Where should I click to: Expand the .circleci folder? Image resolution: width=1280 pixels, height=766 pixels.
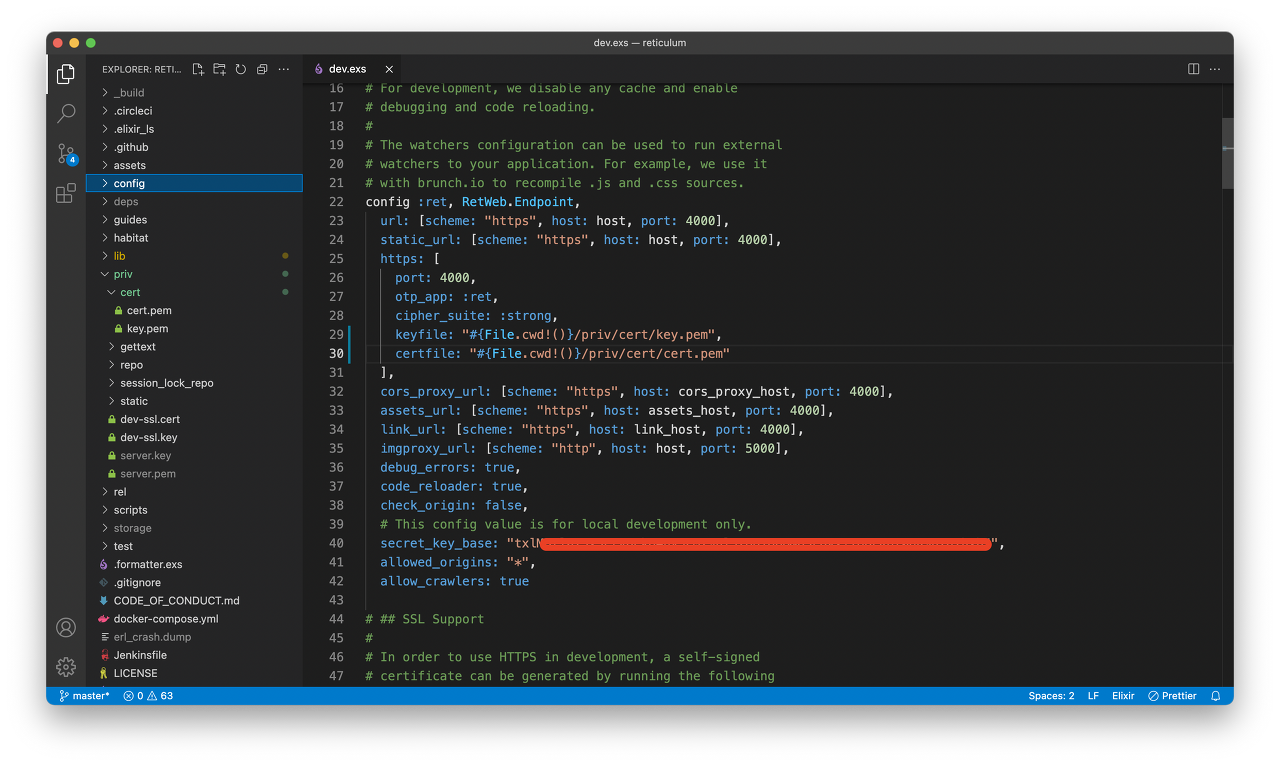194,111
